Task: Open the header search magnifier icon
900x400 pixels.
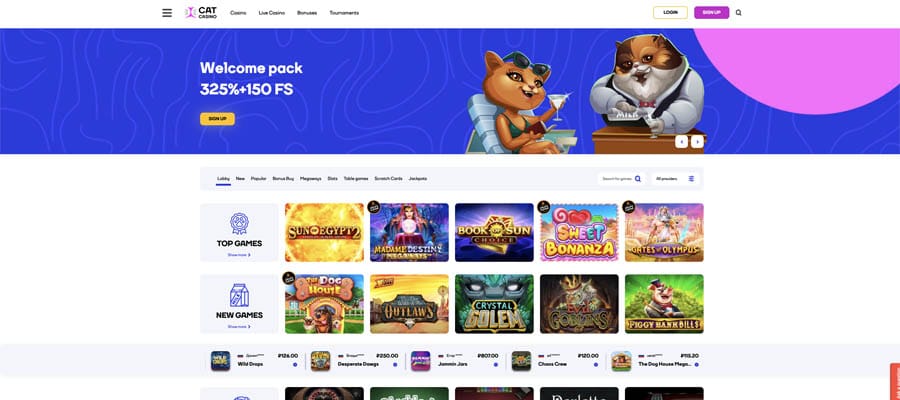Action: tap(738, 13)
